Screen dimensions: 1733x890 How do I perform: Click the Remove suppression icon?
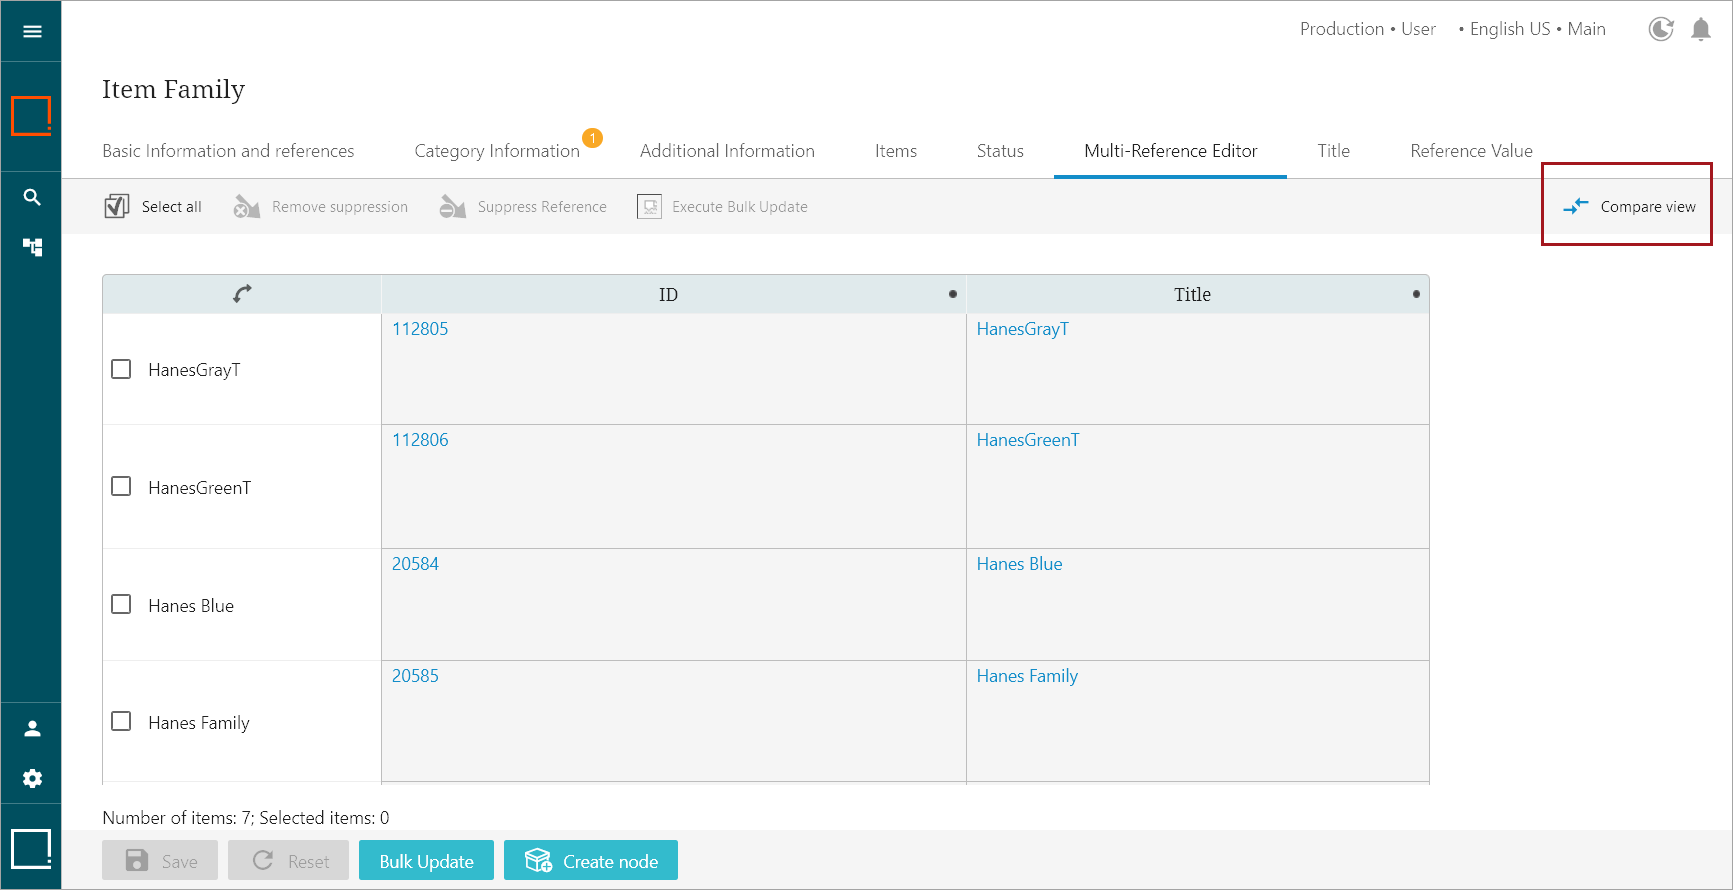(246, 206)
